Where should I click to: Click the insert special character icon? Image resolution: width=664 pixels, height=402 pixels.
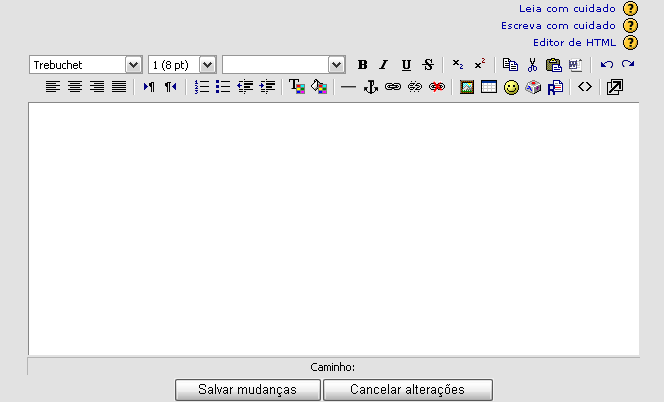[533, 87]
